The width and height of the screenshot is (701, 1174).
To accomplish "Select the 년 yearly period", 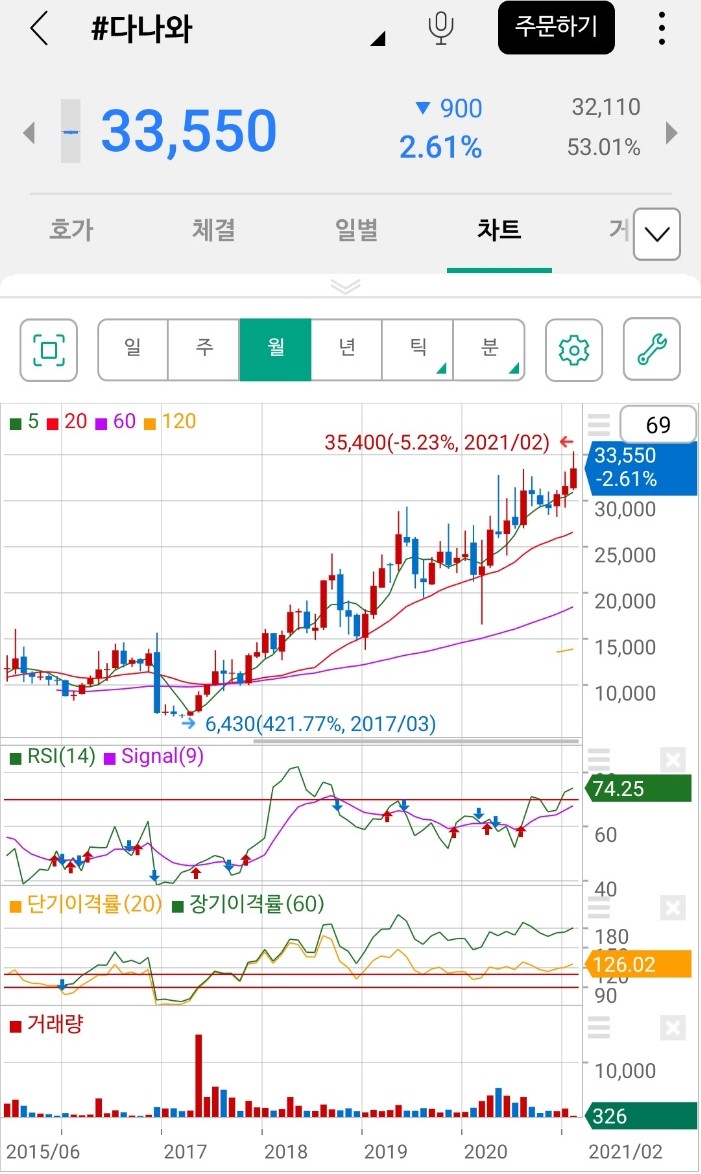I will click(346, 349).
